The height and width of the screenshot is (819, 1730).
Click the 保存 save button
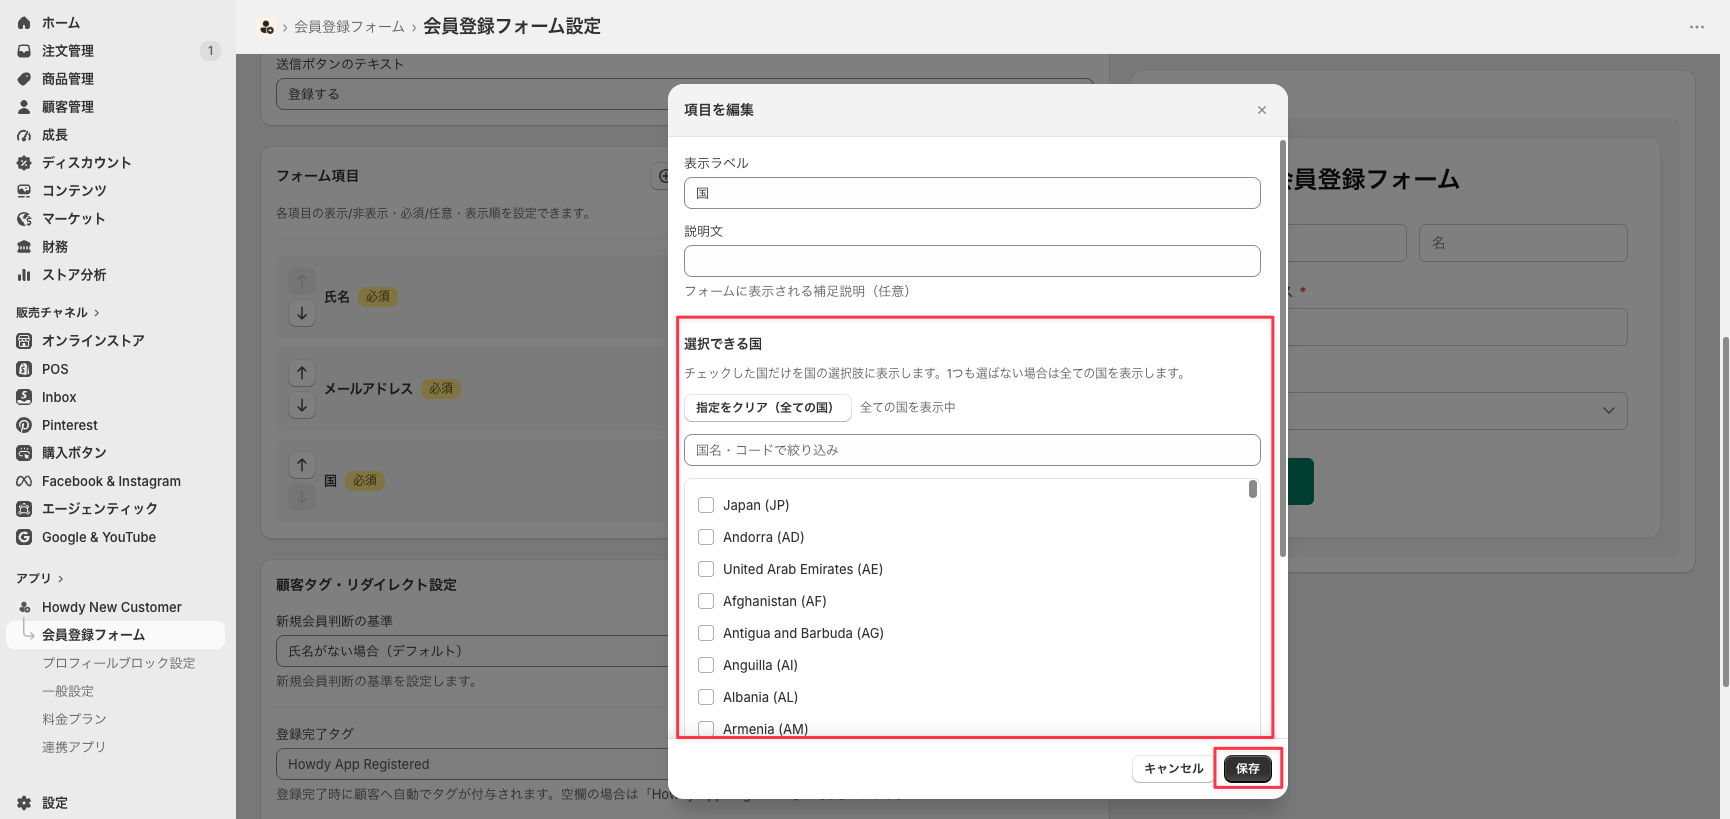tap(1248, 769)
